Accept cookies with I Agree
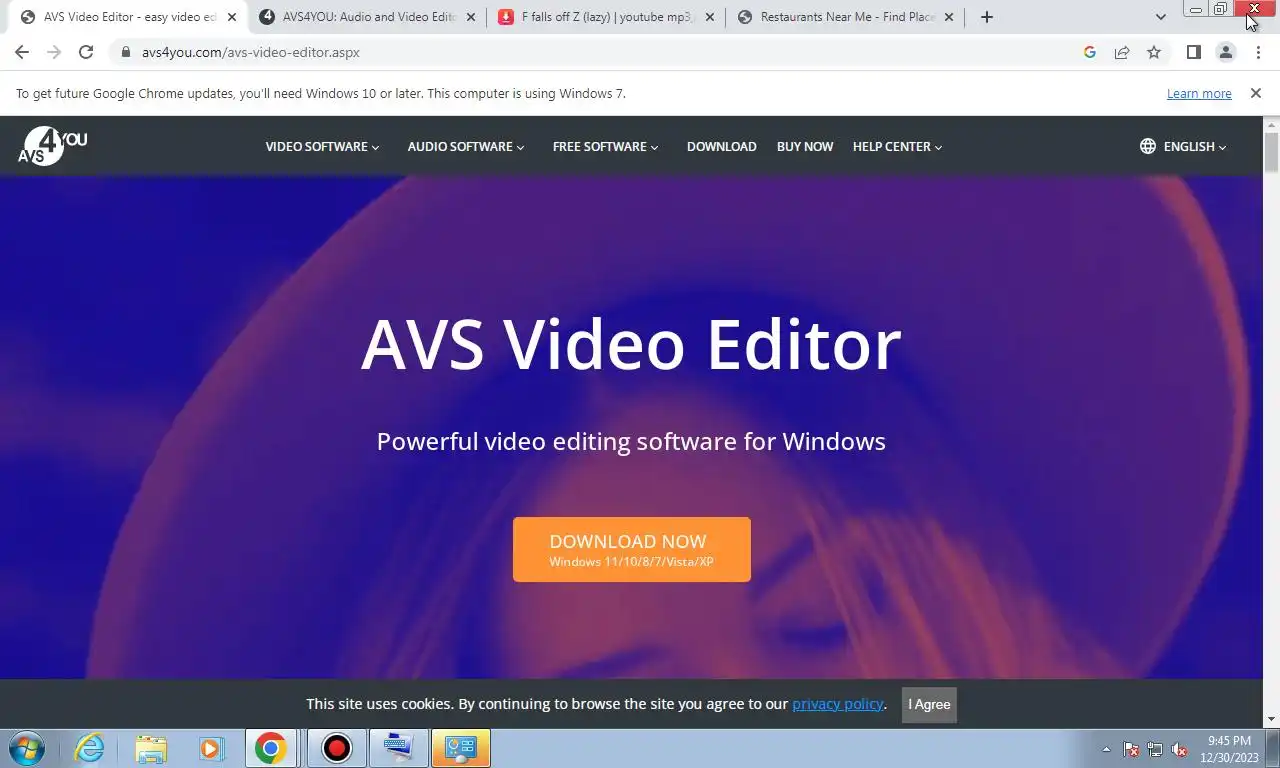Image resolution: width=1280 pixels, height=768 pixels. pyautogui.click(x=929, y=704)
